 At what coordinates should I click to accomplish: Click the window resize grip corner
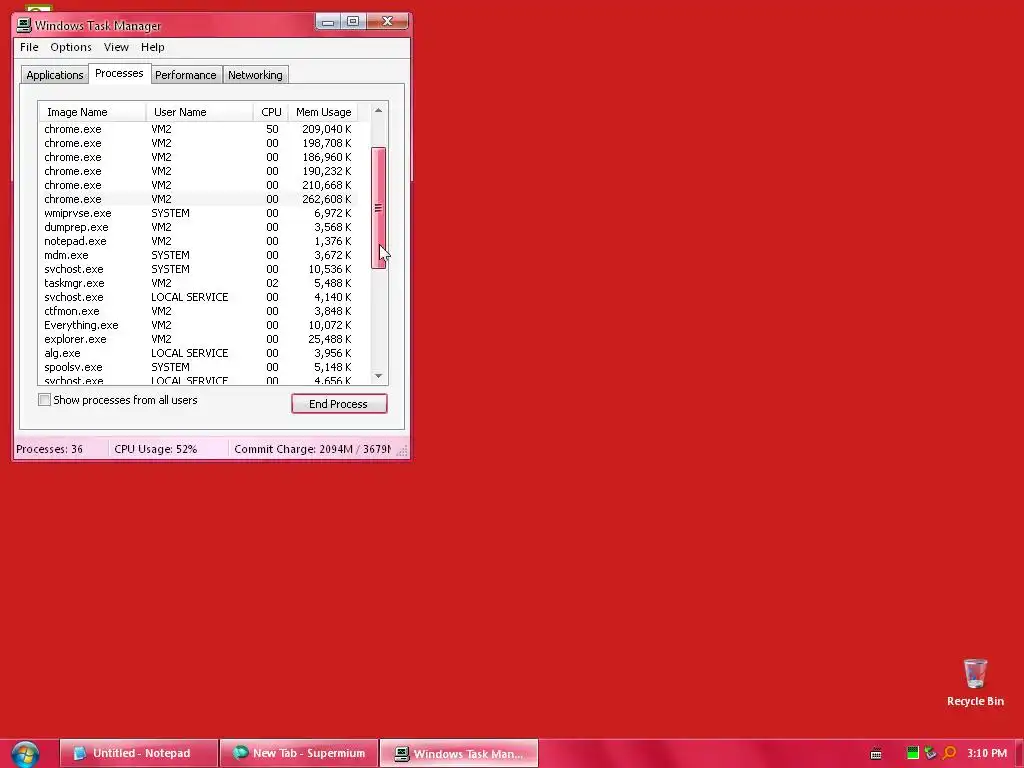click(x=402, y=451)
